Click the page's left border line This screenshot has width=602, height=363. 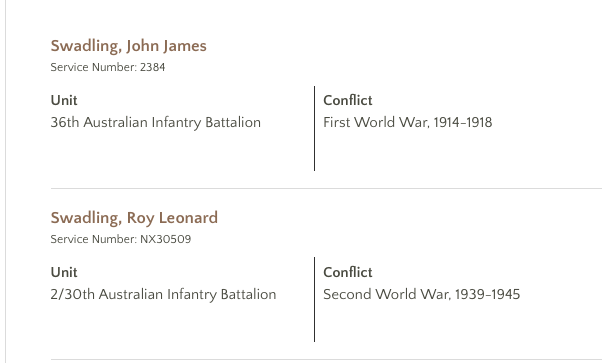pos(5,181)
